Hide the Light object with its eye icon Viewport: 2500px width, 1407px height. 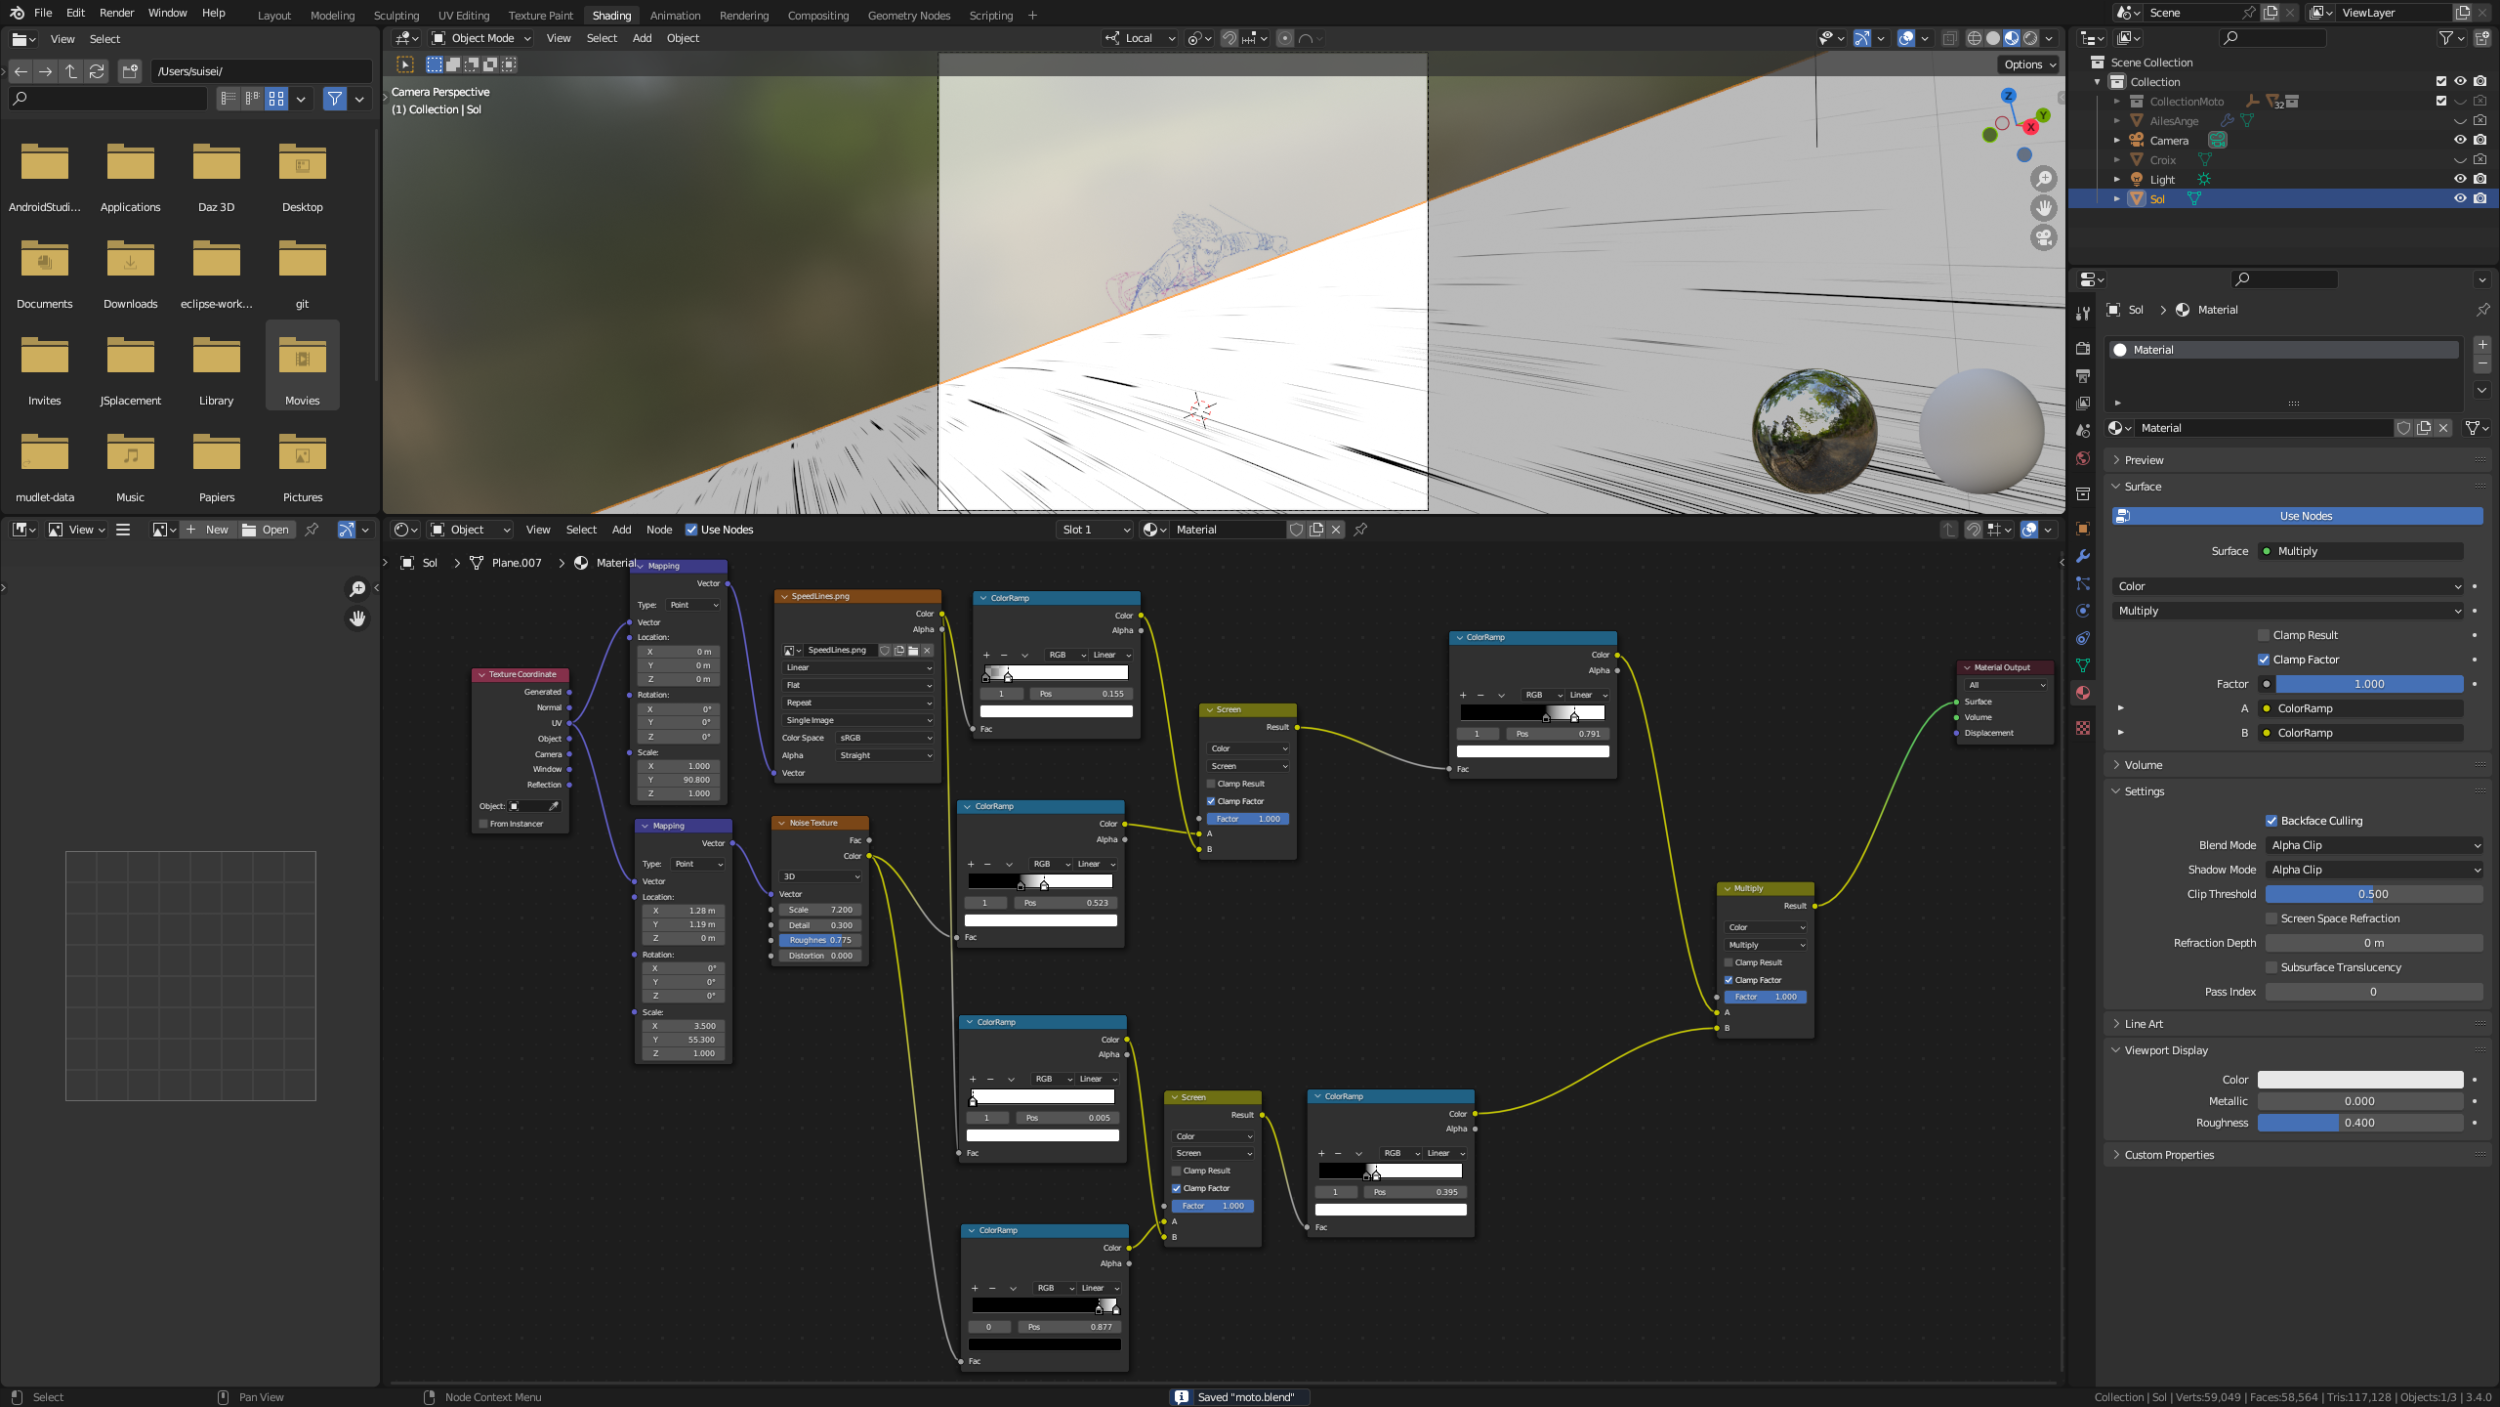point(2460,179)
